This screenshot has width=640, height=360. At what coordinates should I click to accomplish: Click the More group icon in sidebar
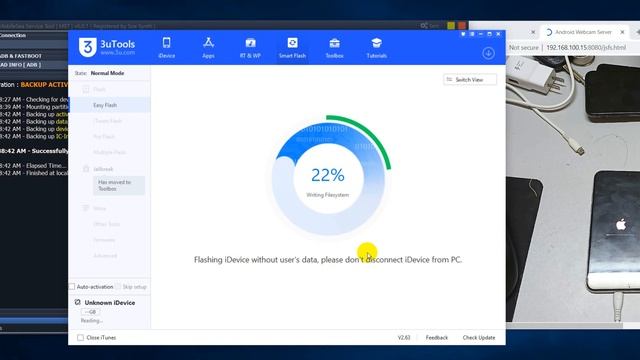86,208
